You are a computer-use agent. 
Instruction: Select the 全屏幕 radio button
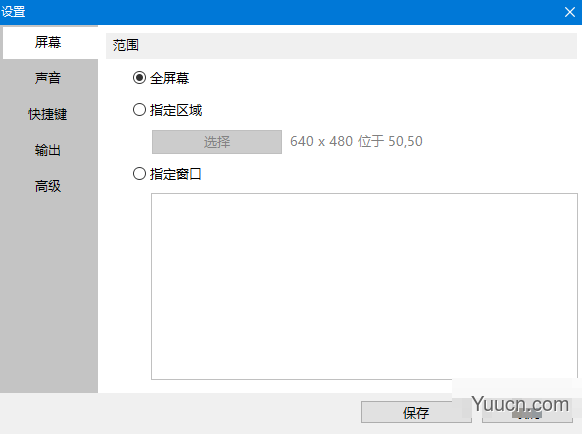(x=139, y=78)
